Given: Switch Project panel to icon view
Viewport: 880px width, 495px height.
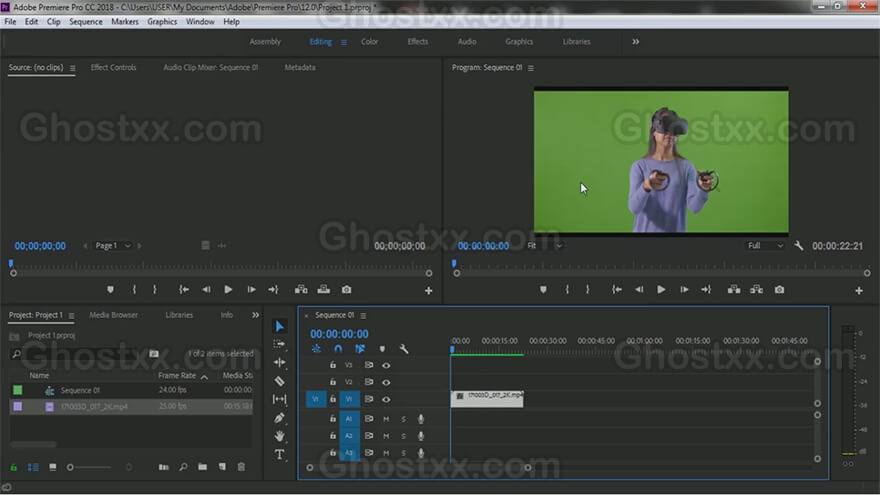Looking at the screenshot, I should pos(53,467).
